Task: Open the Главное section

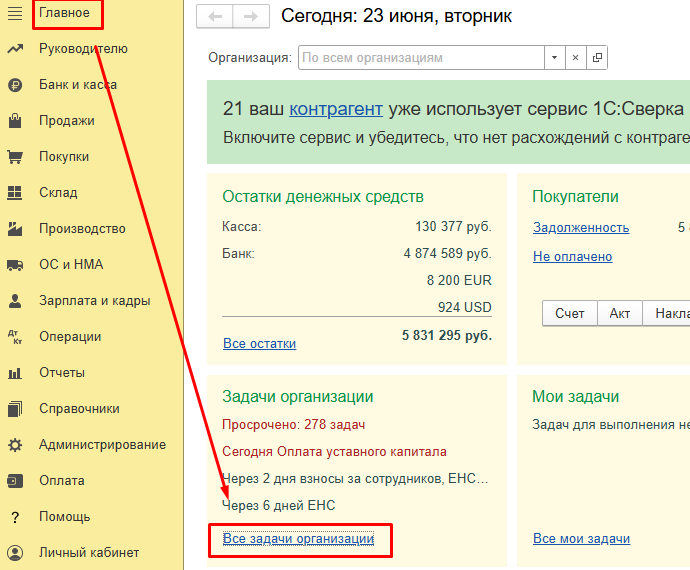Action: click(x=64, y=13)
